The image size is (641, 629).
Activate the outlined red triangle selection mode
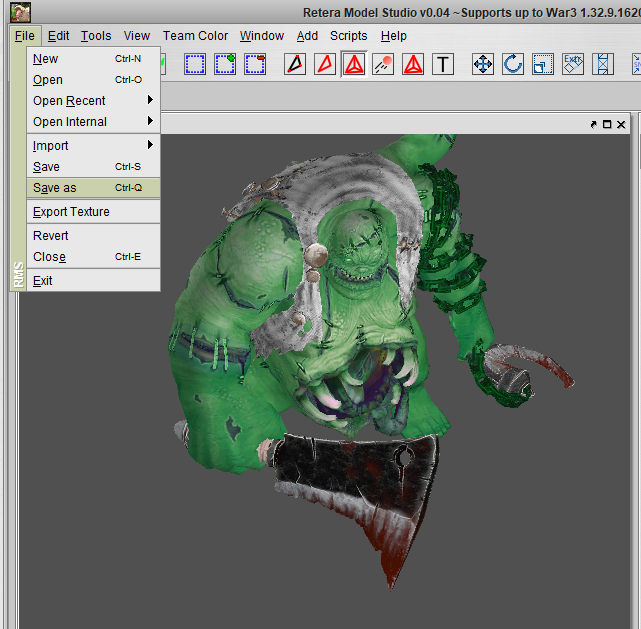coord(324,65)
